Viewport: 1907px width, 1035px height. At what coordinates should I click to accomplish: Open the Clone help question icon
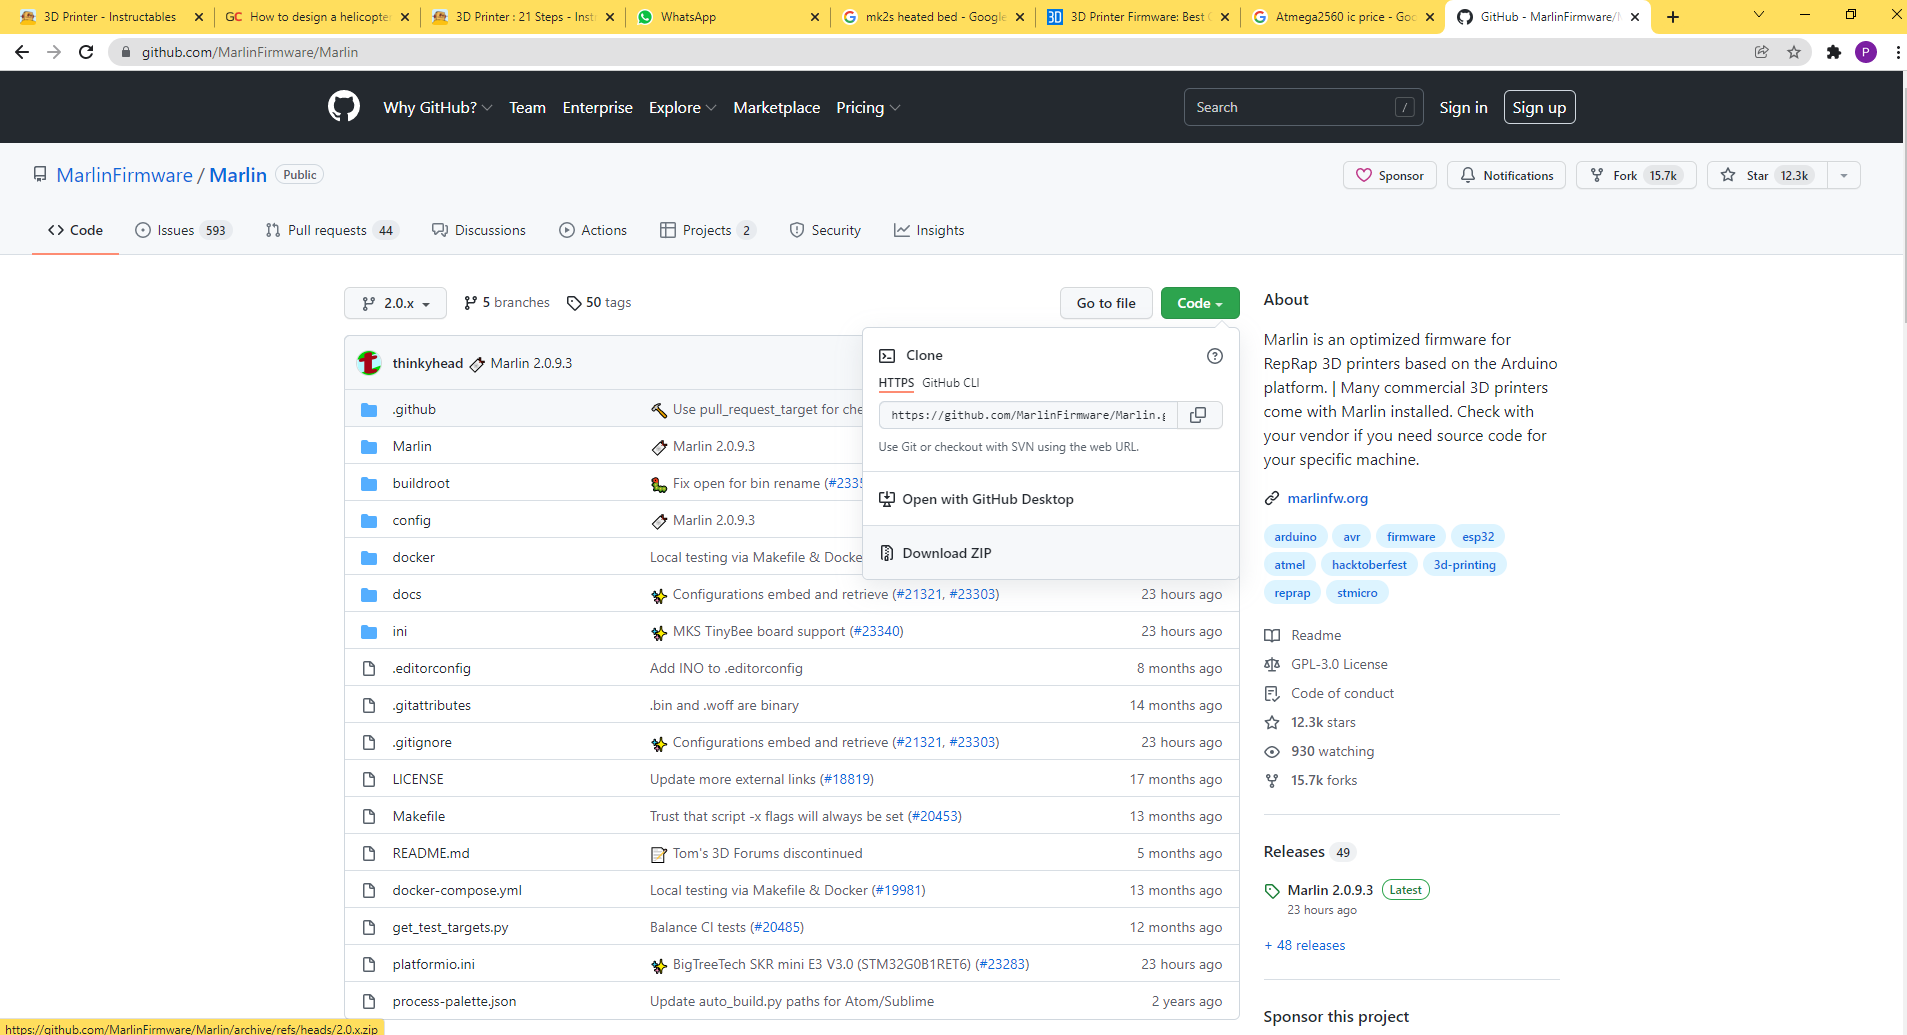tap(1215, 356)
